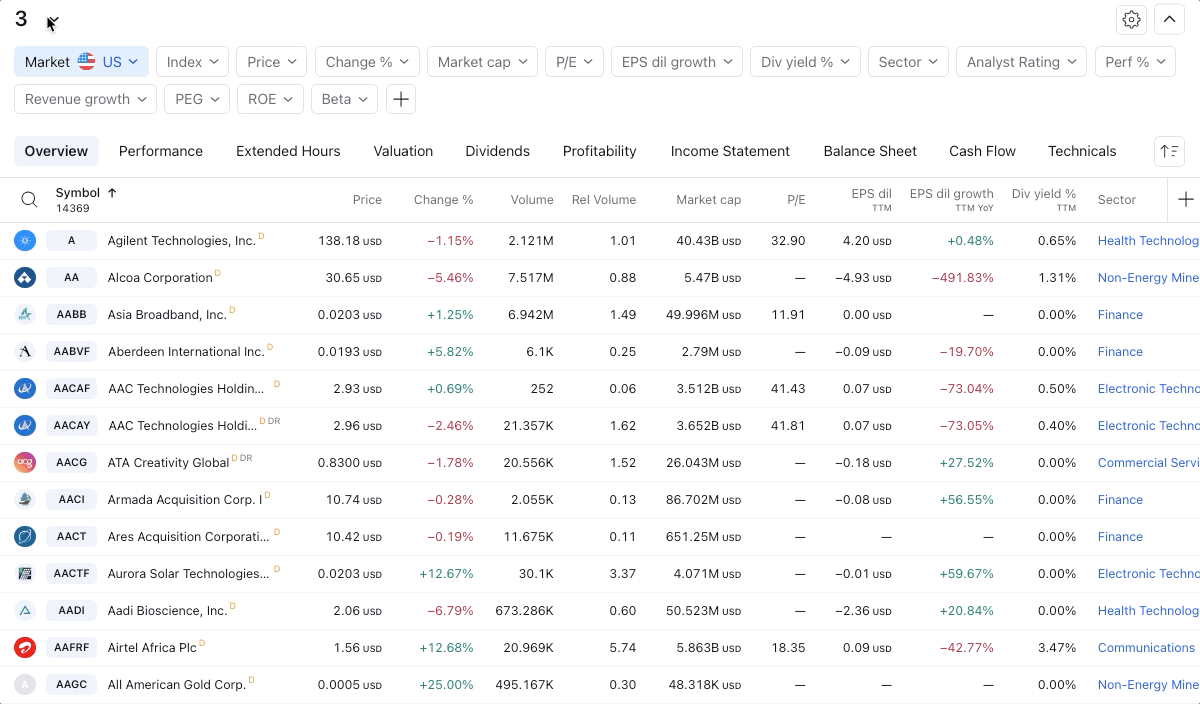The image size is (1200, 704).
Task: Click the Airtel Africa red logo
Action: 25,648
